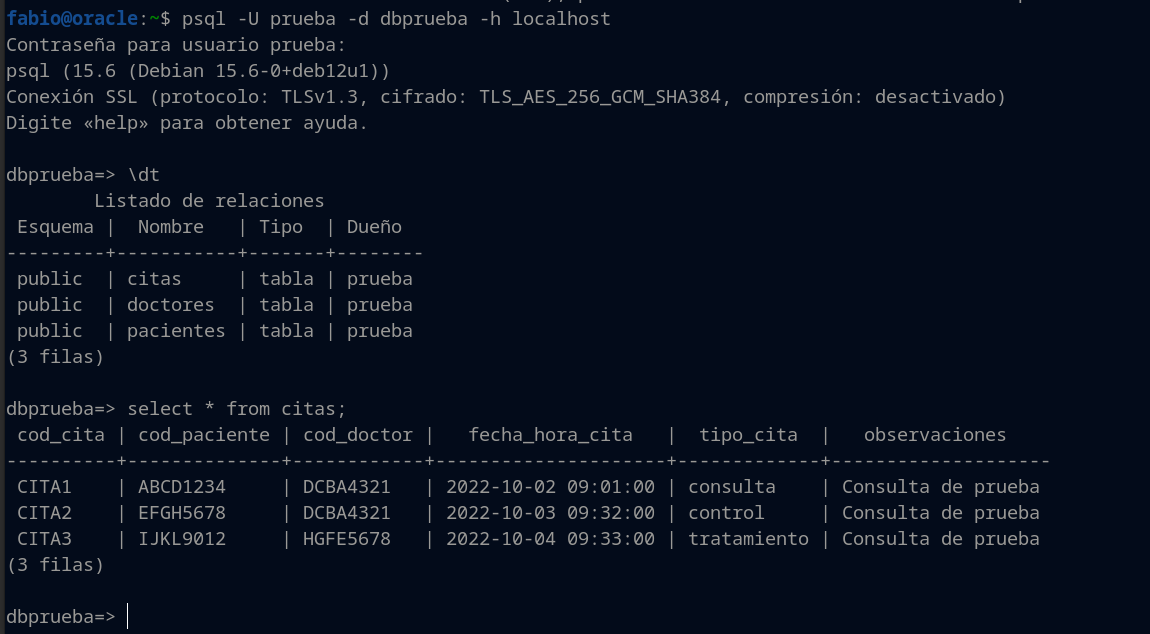Viewport: 1150px width, 634px height.
Task: Click the observaciones column header
Action: (935, 435)
